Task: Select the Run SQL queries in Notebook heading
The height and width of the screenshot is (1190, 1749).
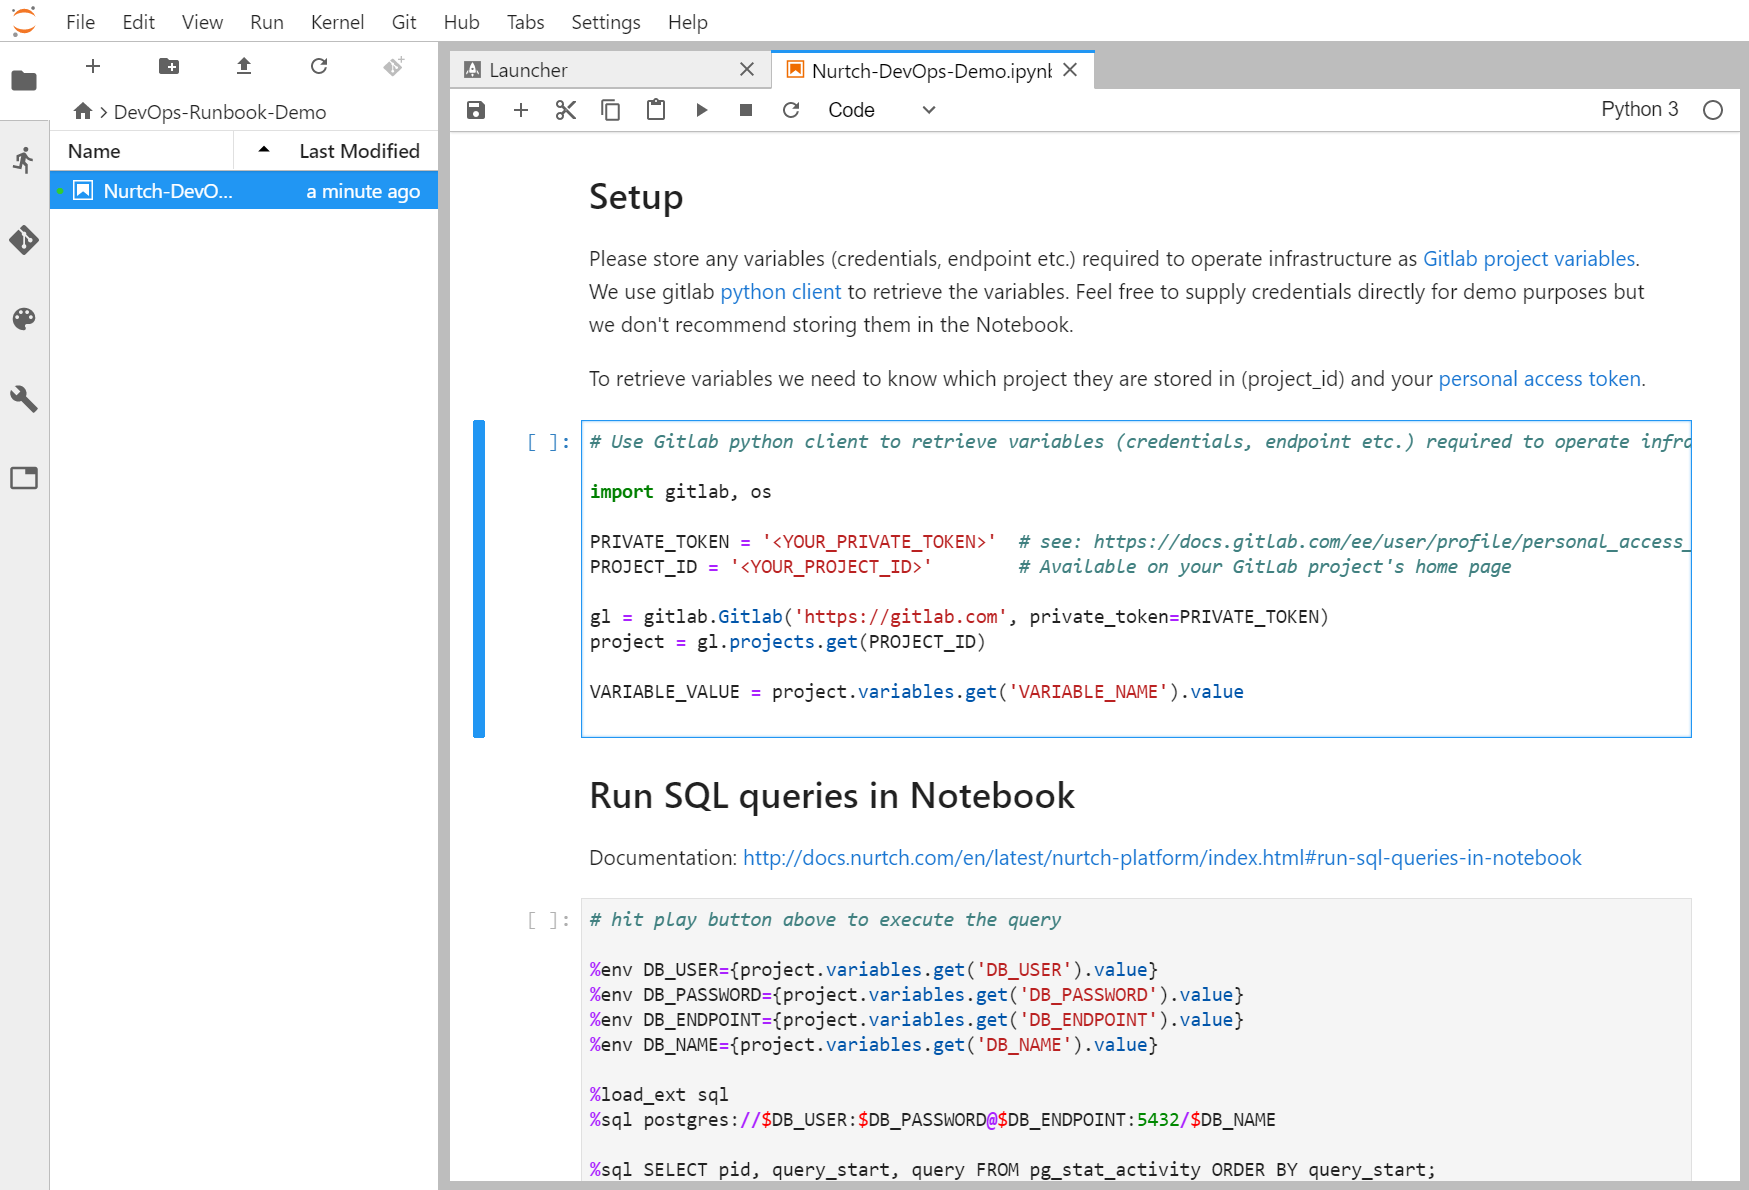Action: tap(832, 796)
